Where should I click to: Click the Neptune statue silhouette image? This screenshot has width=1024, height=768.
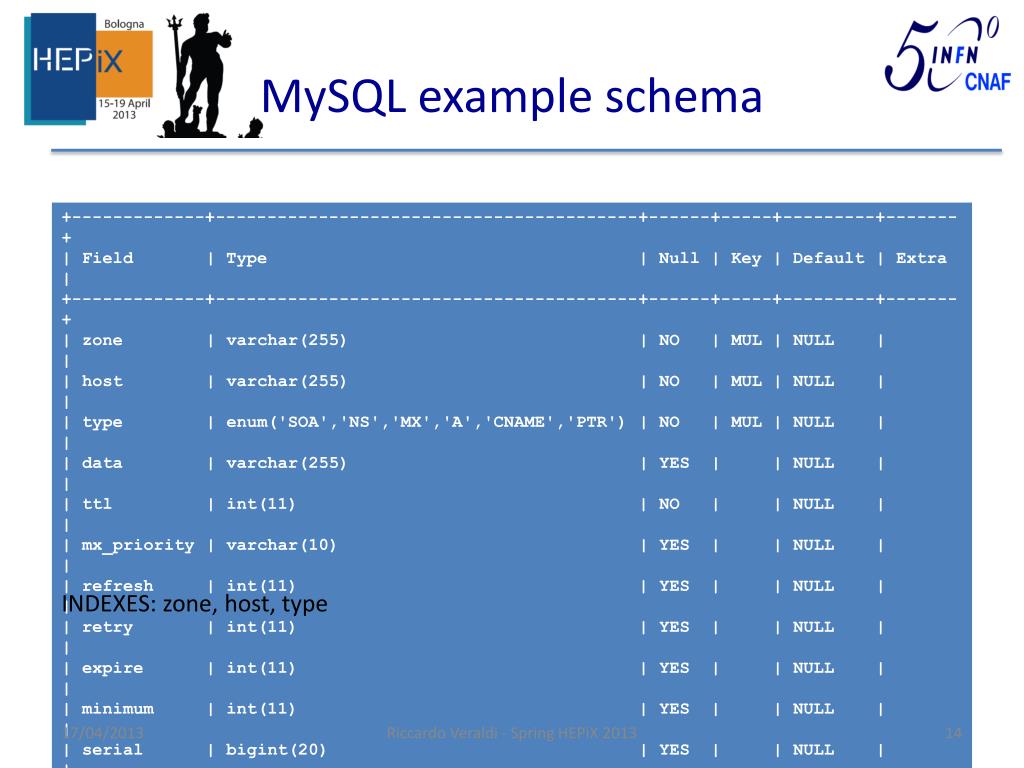(x=210, y=76)
